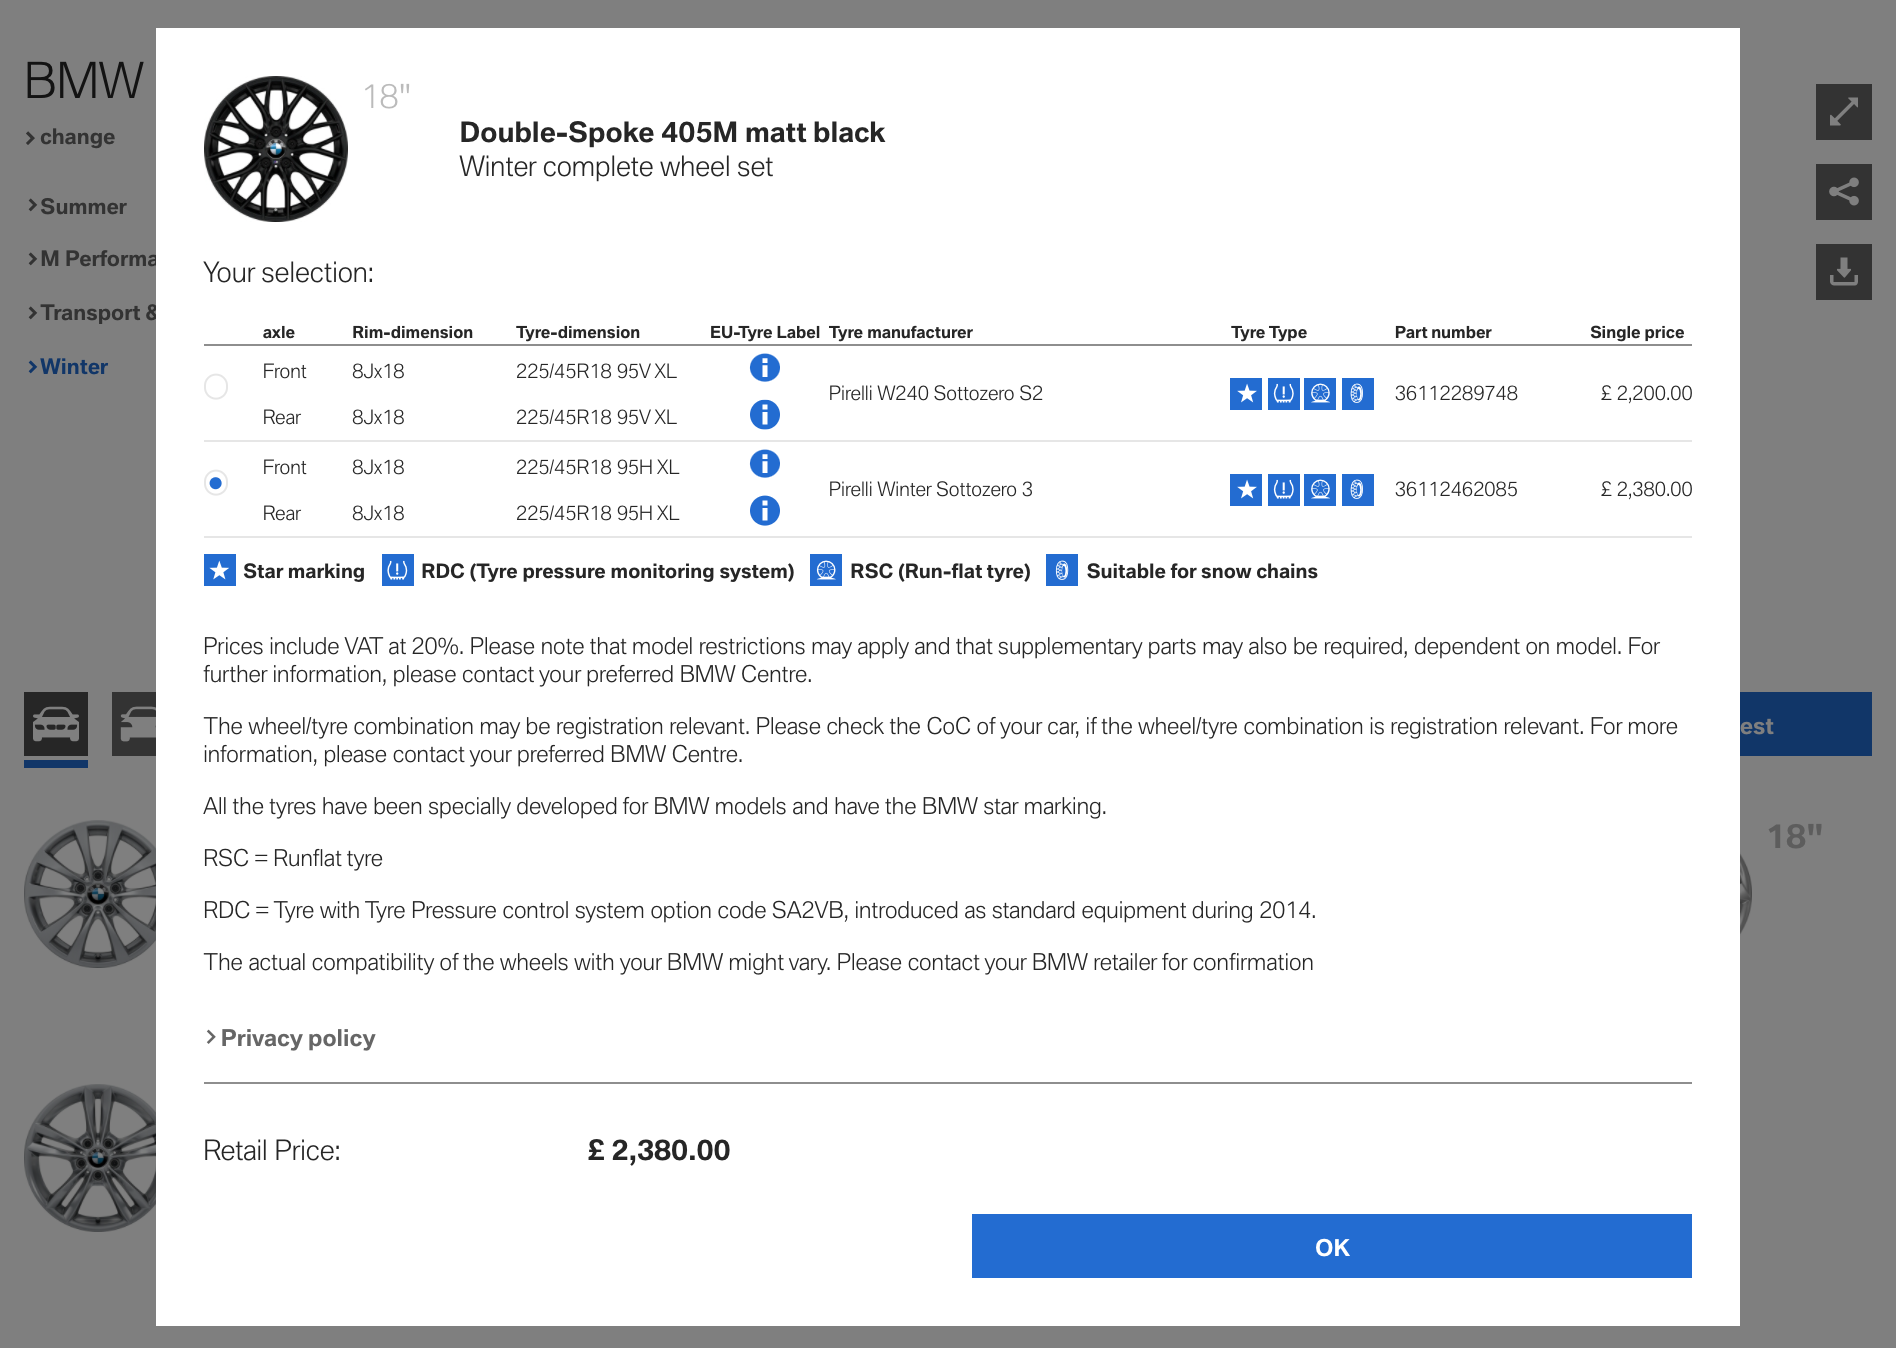Viewport: 1896px width, 1348px height.
Task: Click the Winter complete wheel set subtitle
Action: [x=616, y=167]
